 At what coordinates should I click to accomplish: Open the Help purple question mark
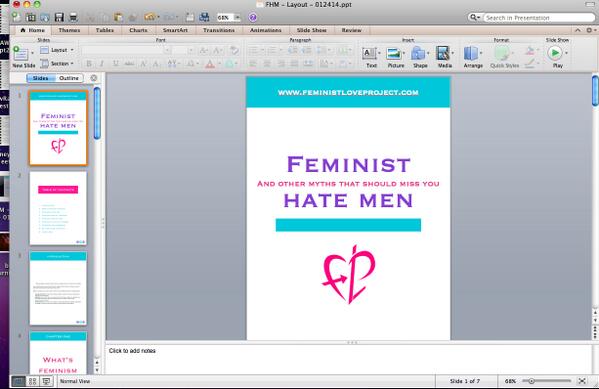click(253, 17)
